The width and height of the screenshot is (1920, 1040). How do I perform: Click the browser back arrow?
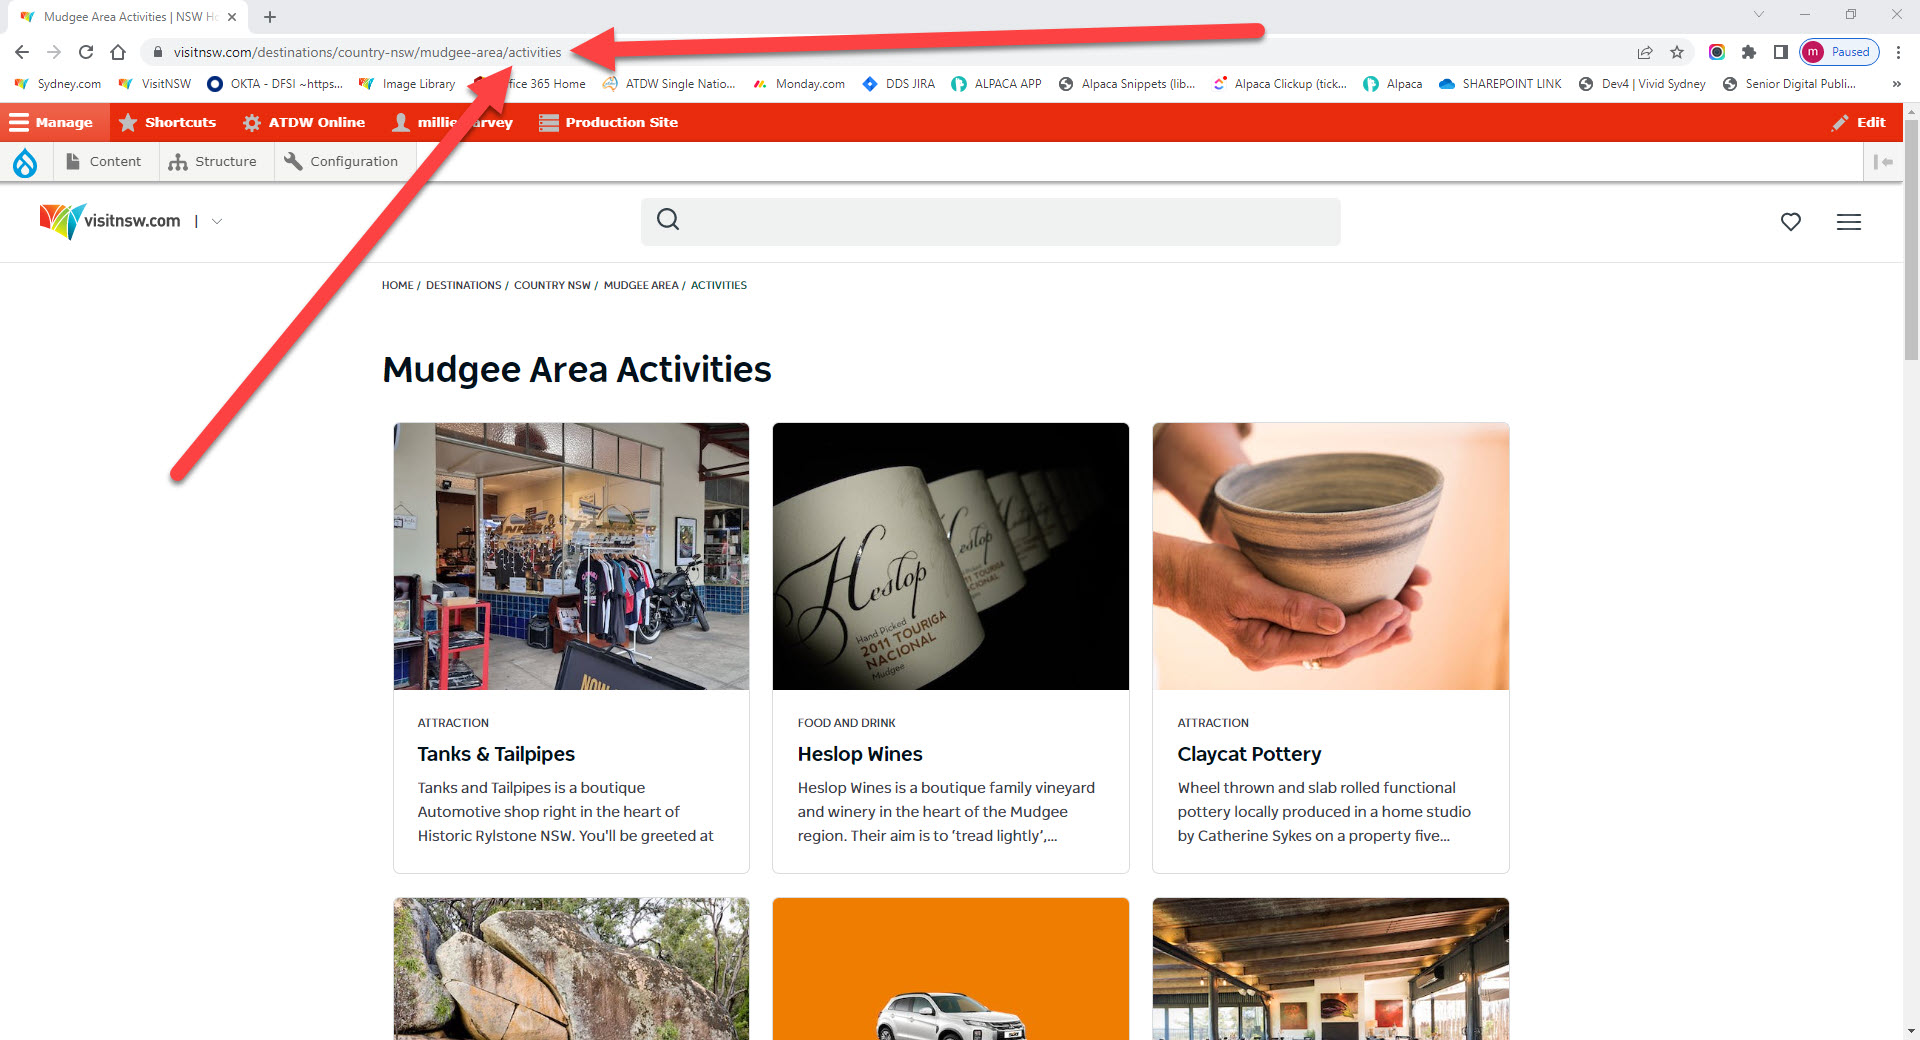coord(22,52)
